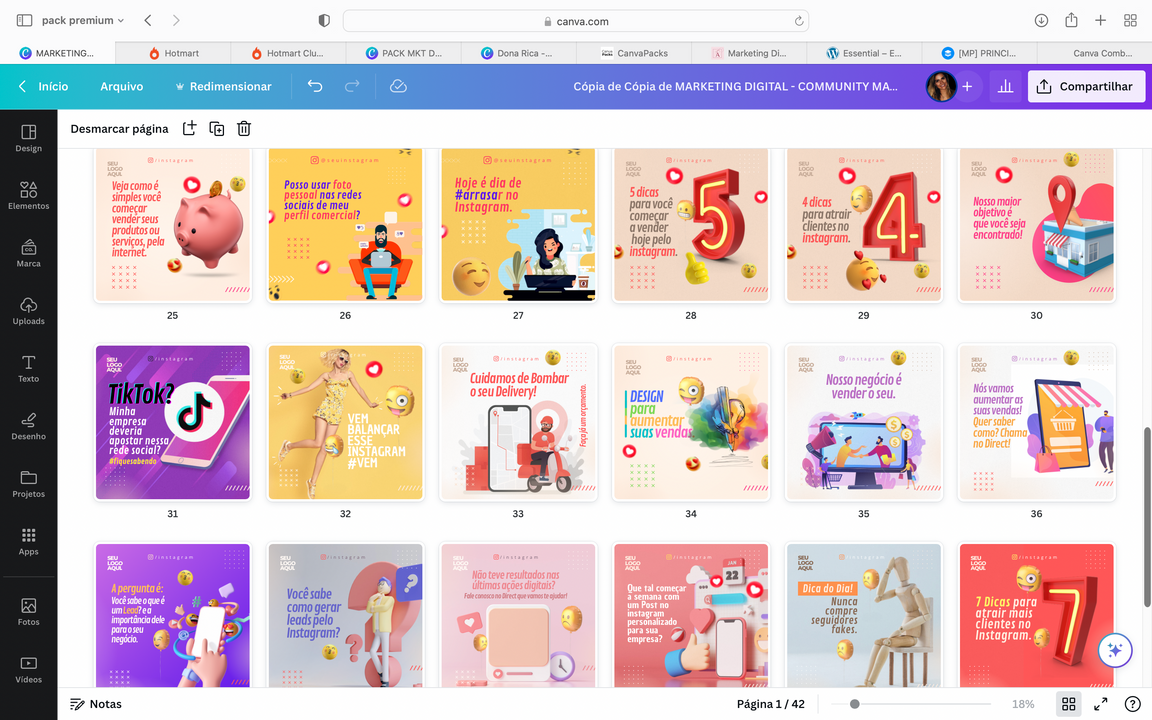Toggle fullscreen presentation mode

click(x=1100, y=704)
